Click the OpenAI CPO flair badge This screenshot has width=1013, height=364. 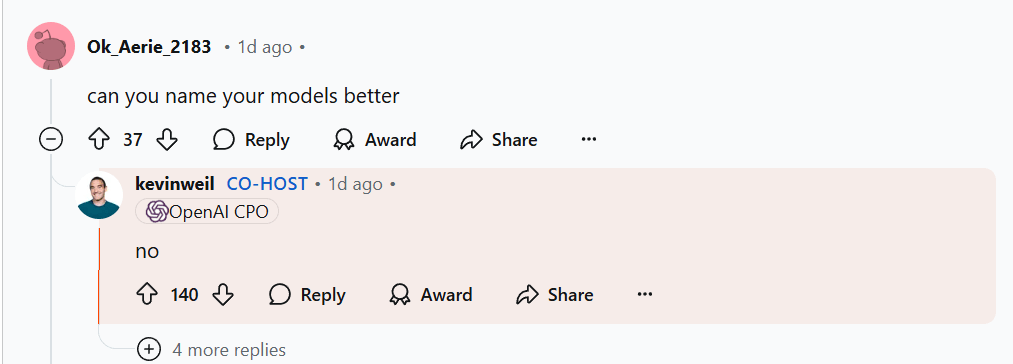[x=207, y=212]
